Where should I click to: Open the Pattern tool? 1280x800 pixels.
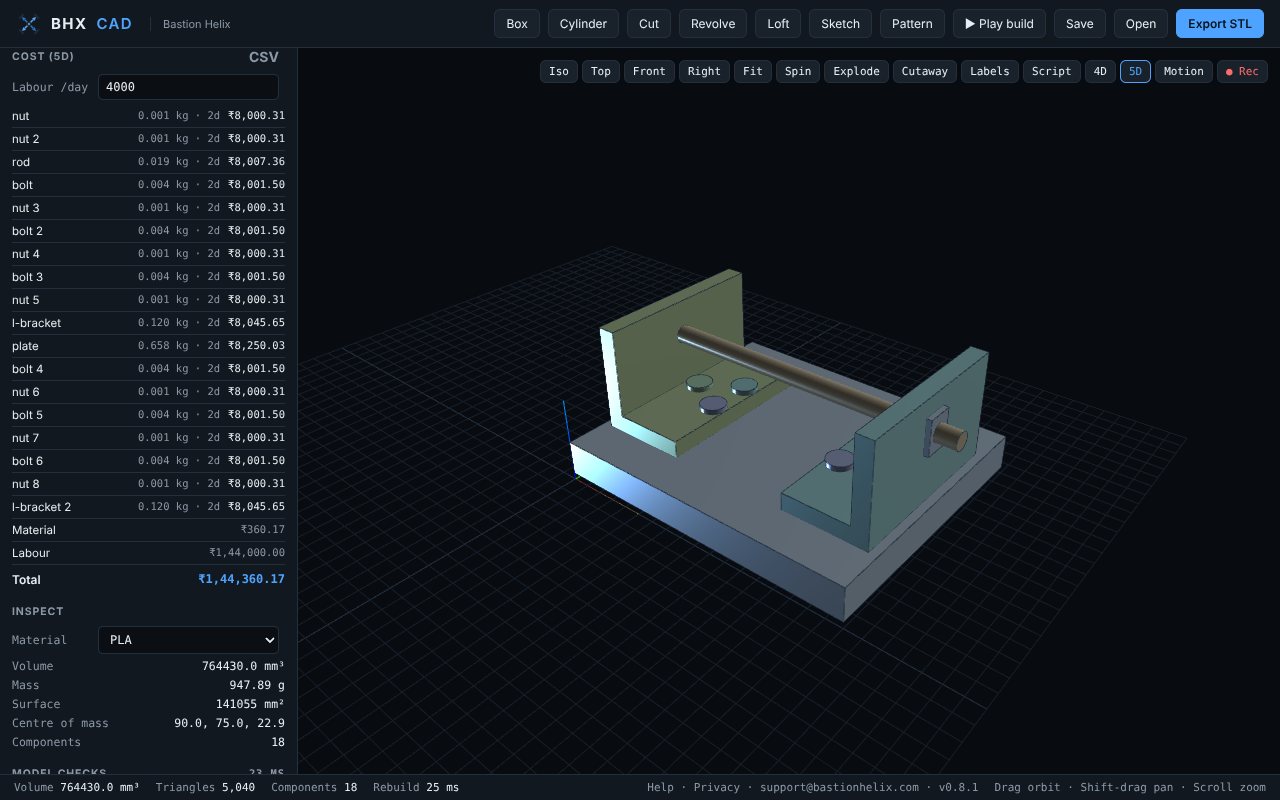coord(912,24)
